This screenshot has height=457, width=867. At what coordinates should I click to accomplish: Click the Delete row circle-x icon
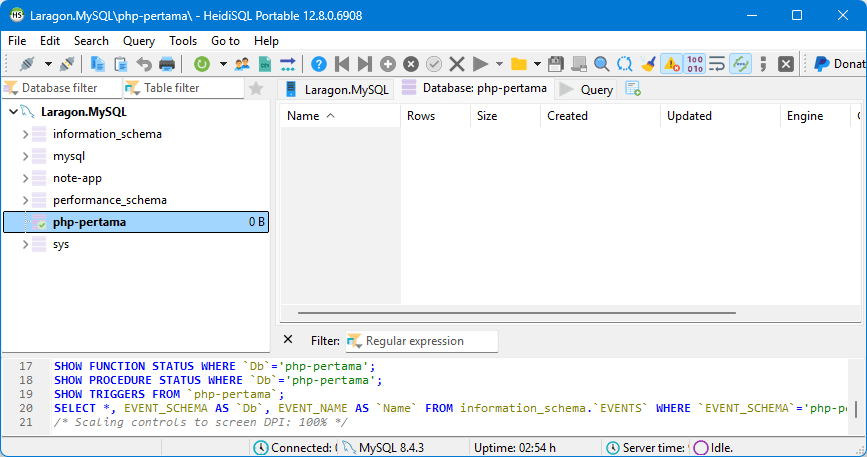click(411, 64)
